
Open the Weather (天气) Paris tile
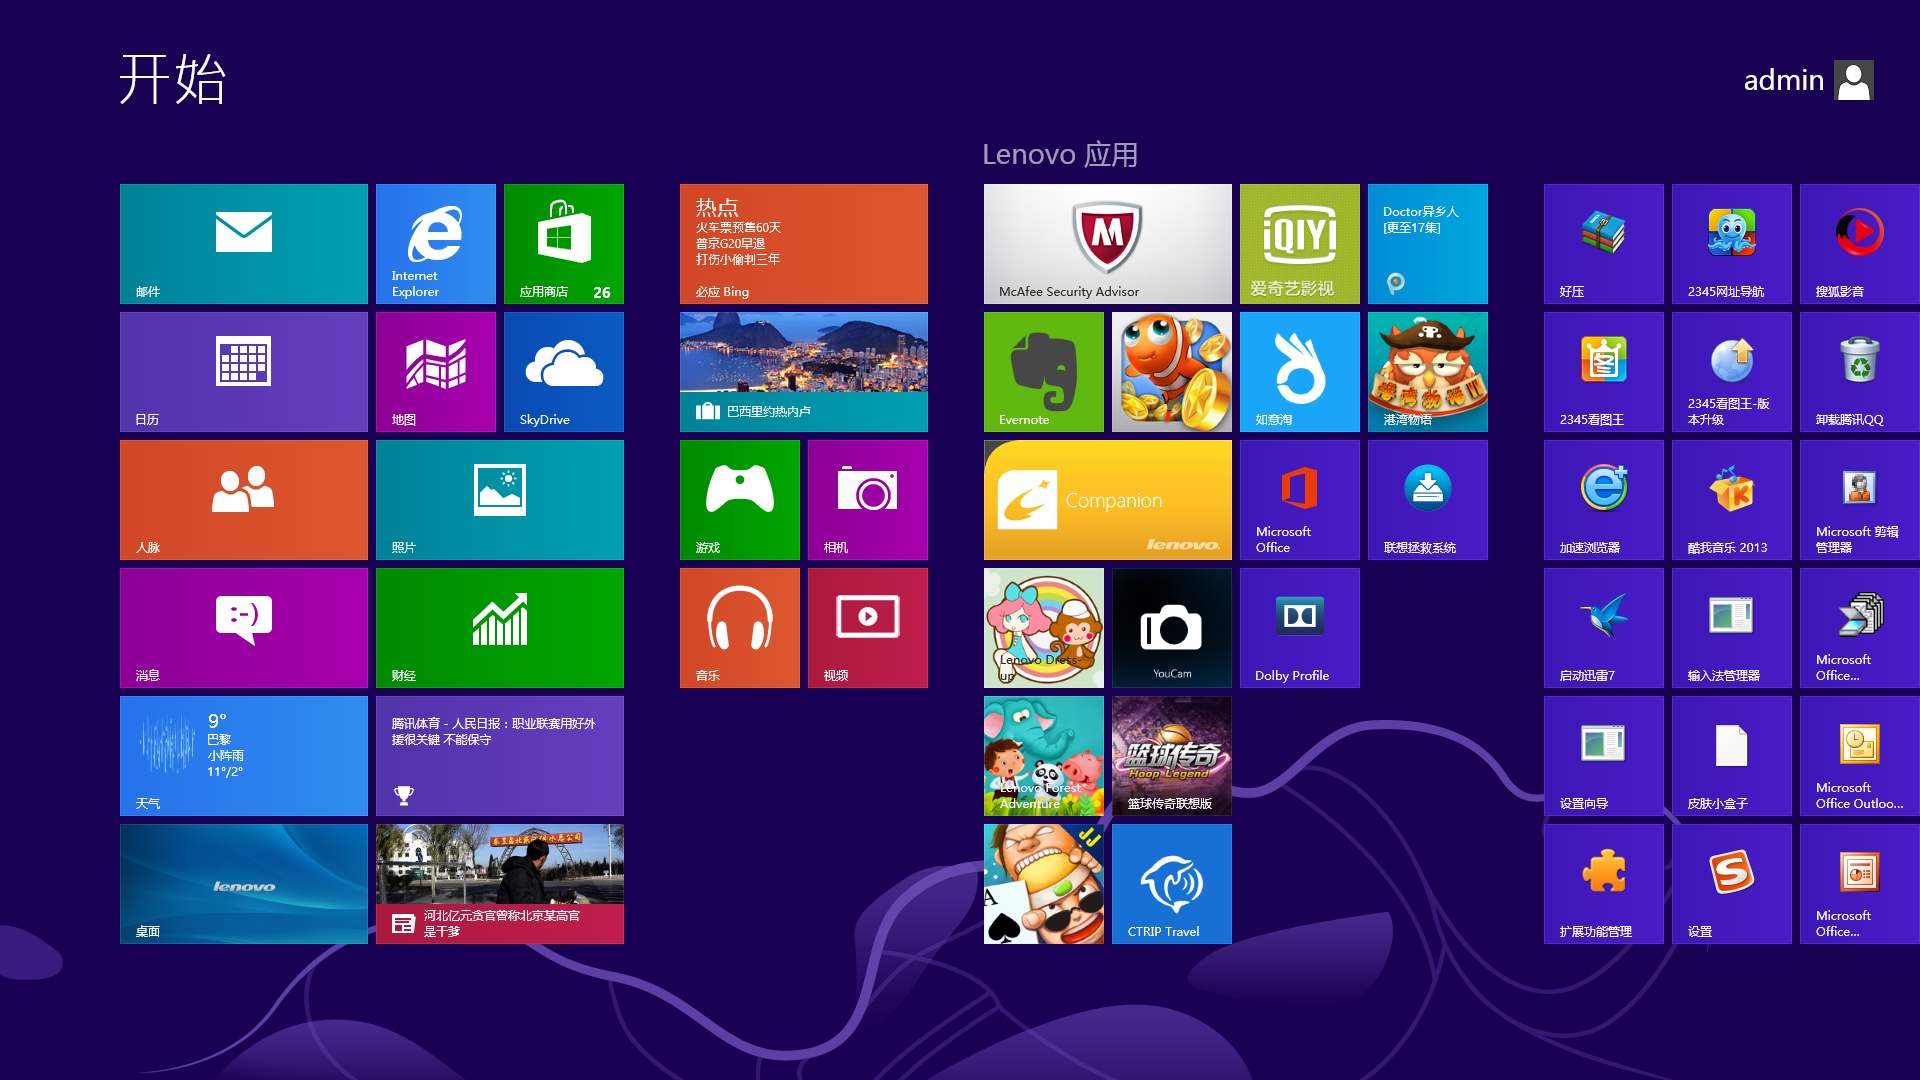pyautogui.click(x=243, y=755)
